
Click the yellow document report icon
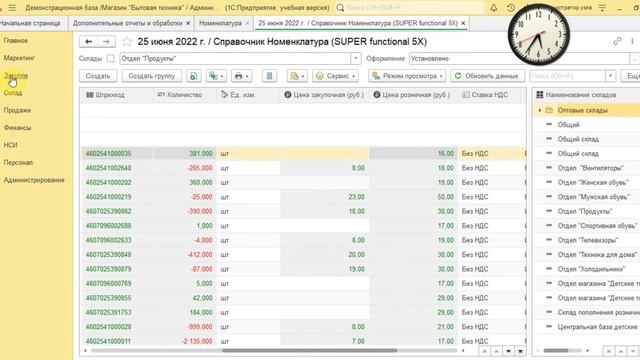pos(293,76)
